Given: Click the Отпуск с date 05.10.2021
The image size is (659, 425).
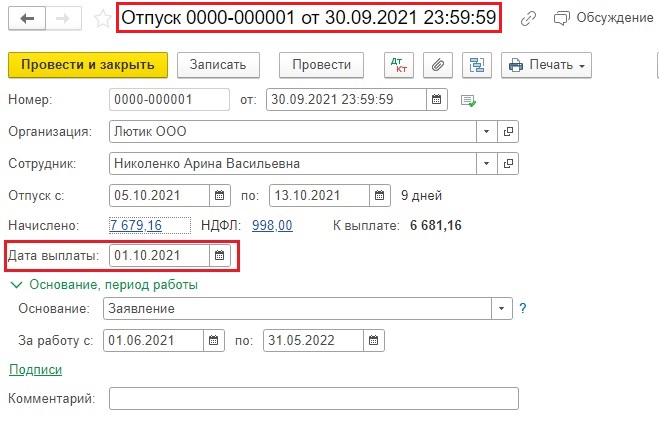Looking at the screenshot, I should pos(159,195).
